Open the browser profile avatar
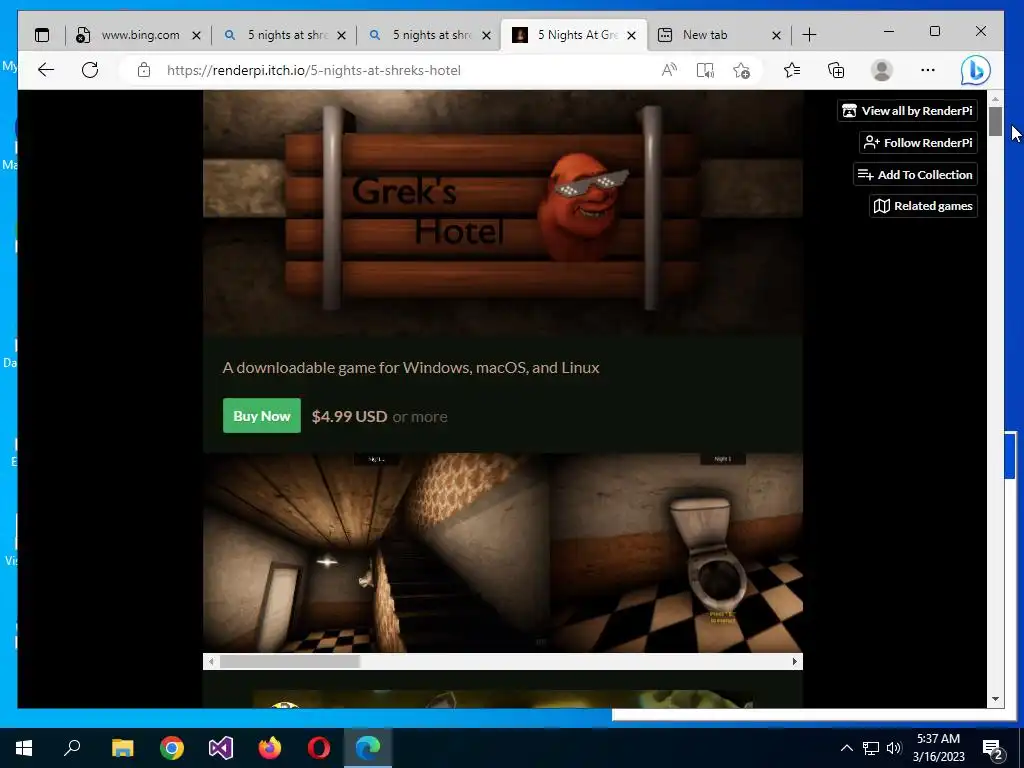This screenshot has width=1024, height=768. click(x=882, y=70)
